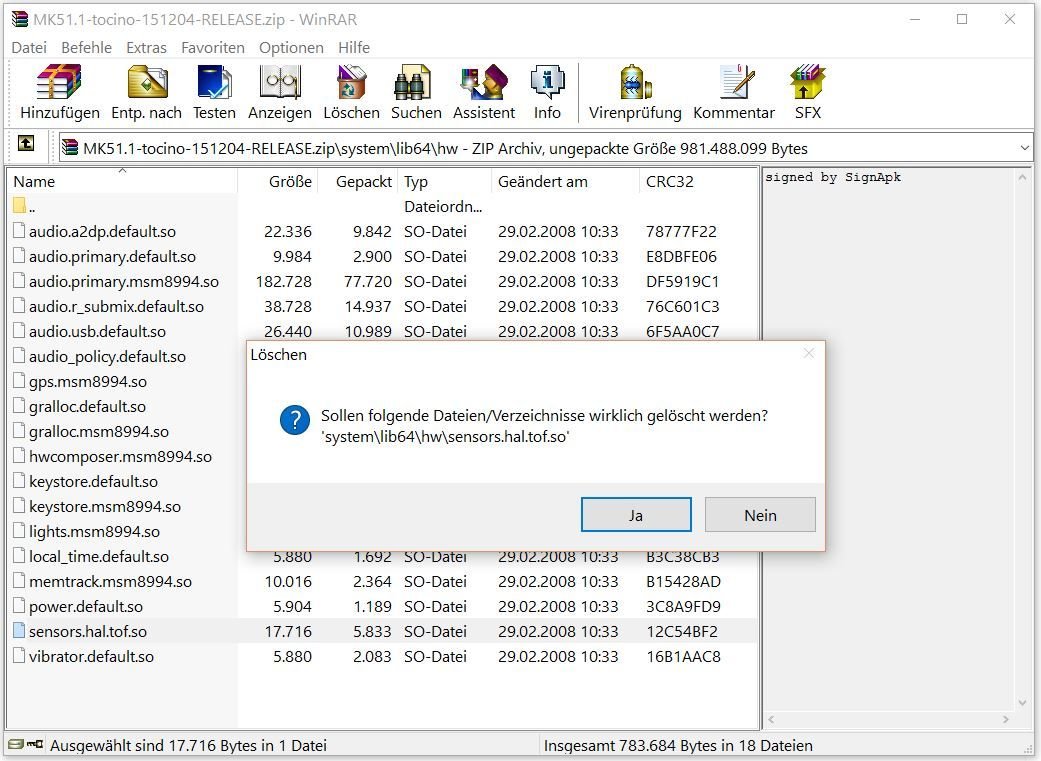The height and width of the screenshot is (761, 1041).
Task: Select the file audio.r_submix.default.so
Action: 116,307
